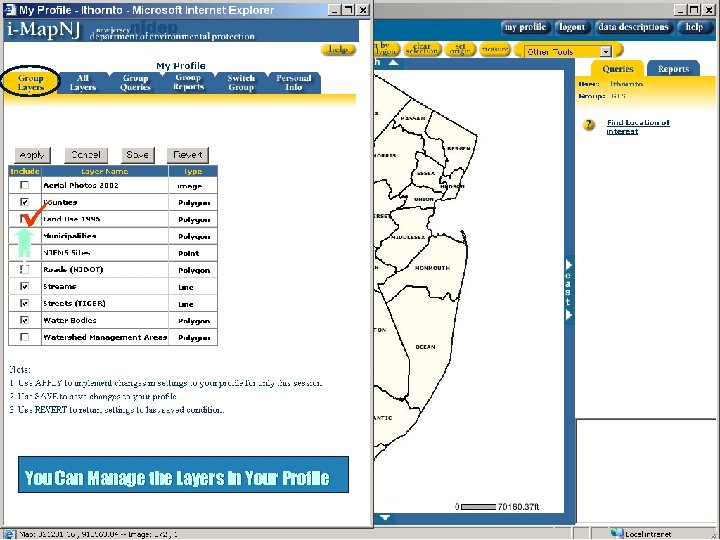Click the my profile button in map window
This screenshot has width=720, height=540.
(x=525, y=27)
